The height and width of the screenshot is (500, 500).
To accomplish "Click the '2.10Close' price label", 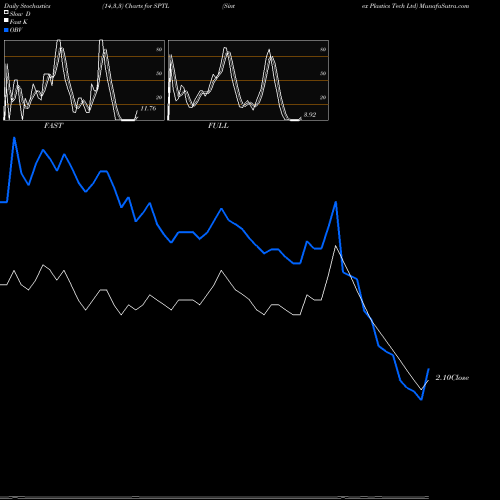I will pos(452,378).
